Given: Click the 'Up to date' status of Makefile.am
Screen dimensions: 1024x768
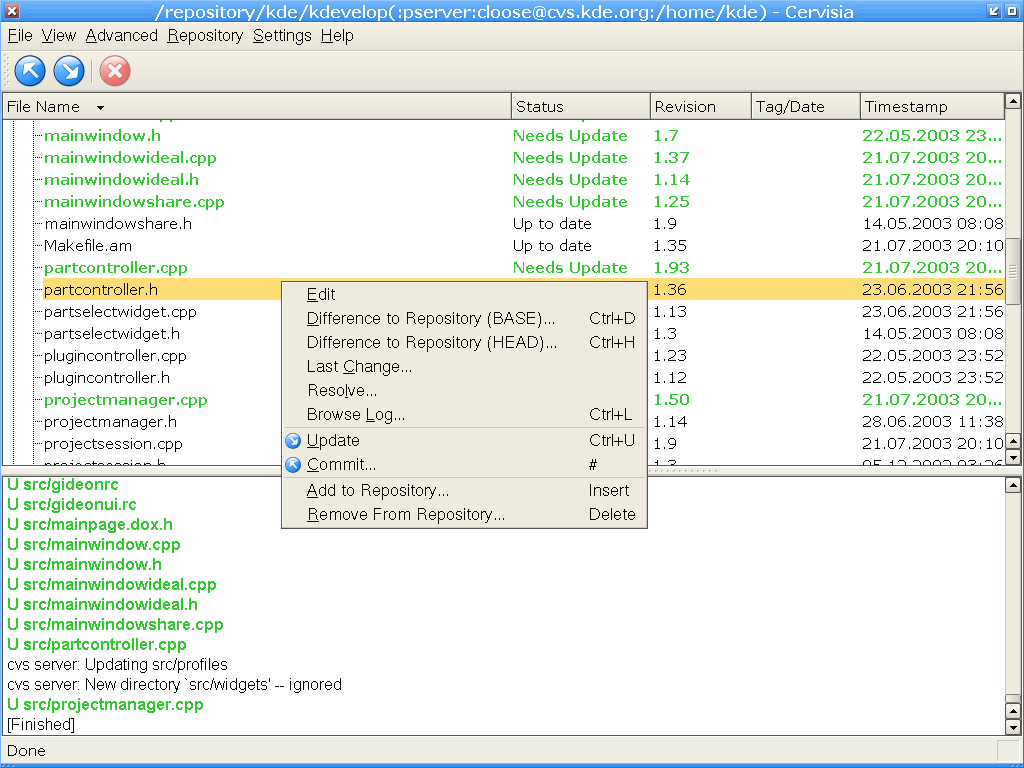Looking at the screenshot, I should coord(552,246).
